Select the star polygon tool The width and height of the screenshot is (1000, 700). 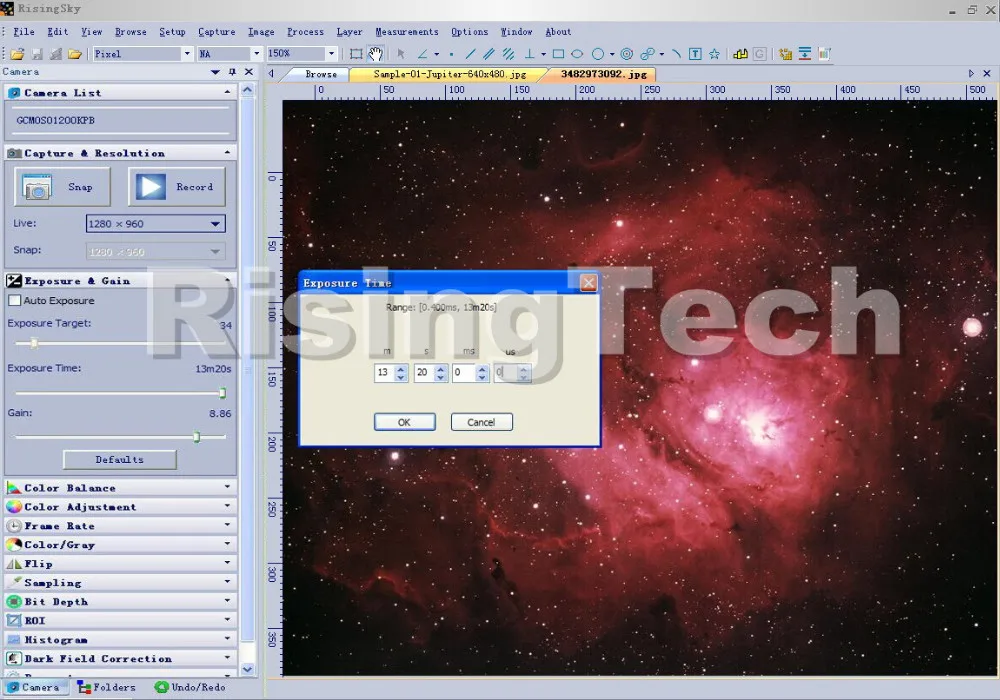coord(714,54)
